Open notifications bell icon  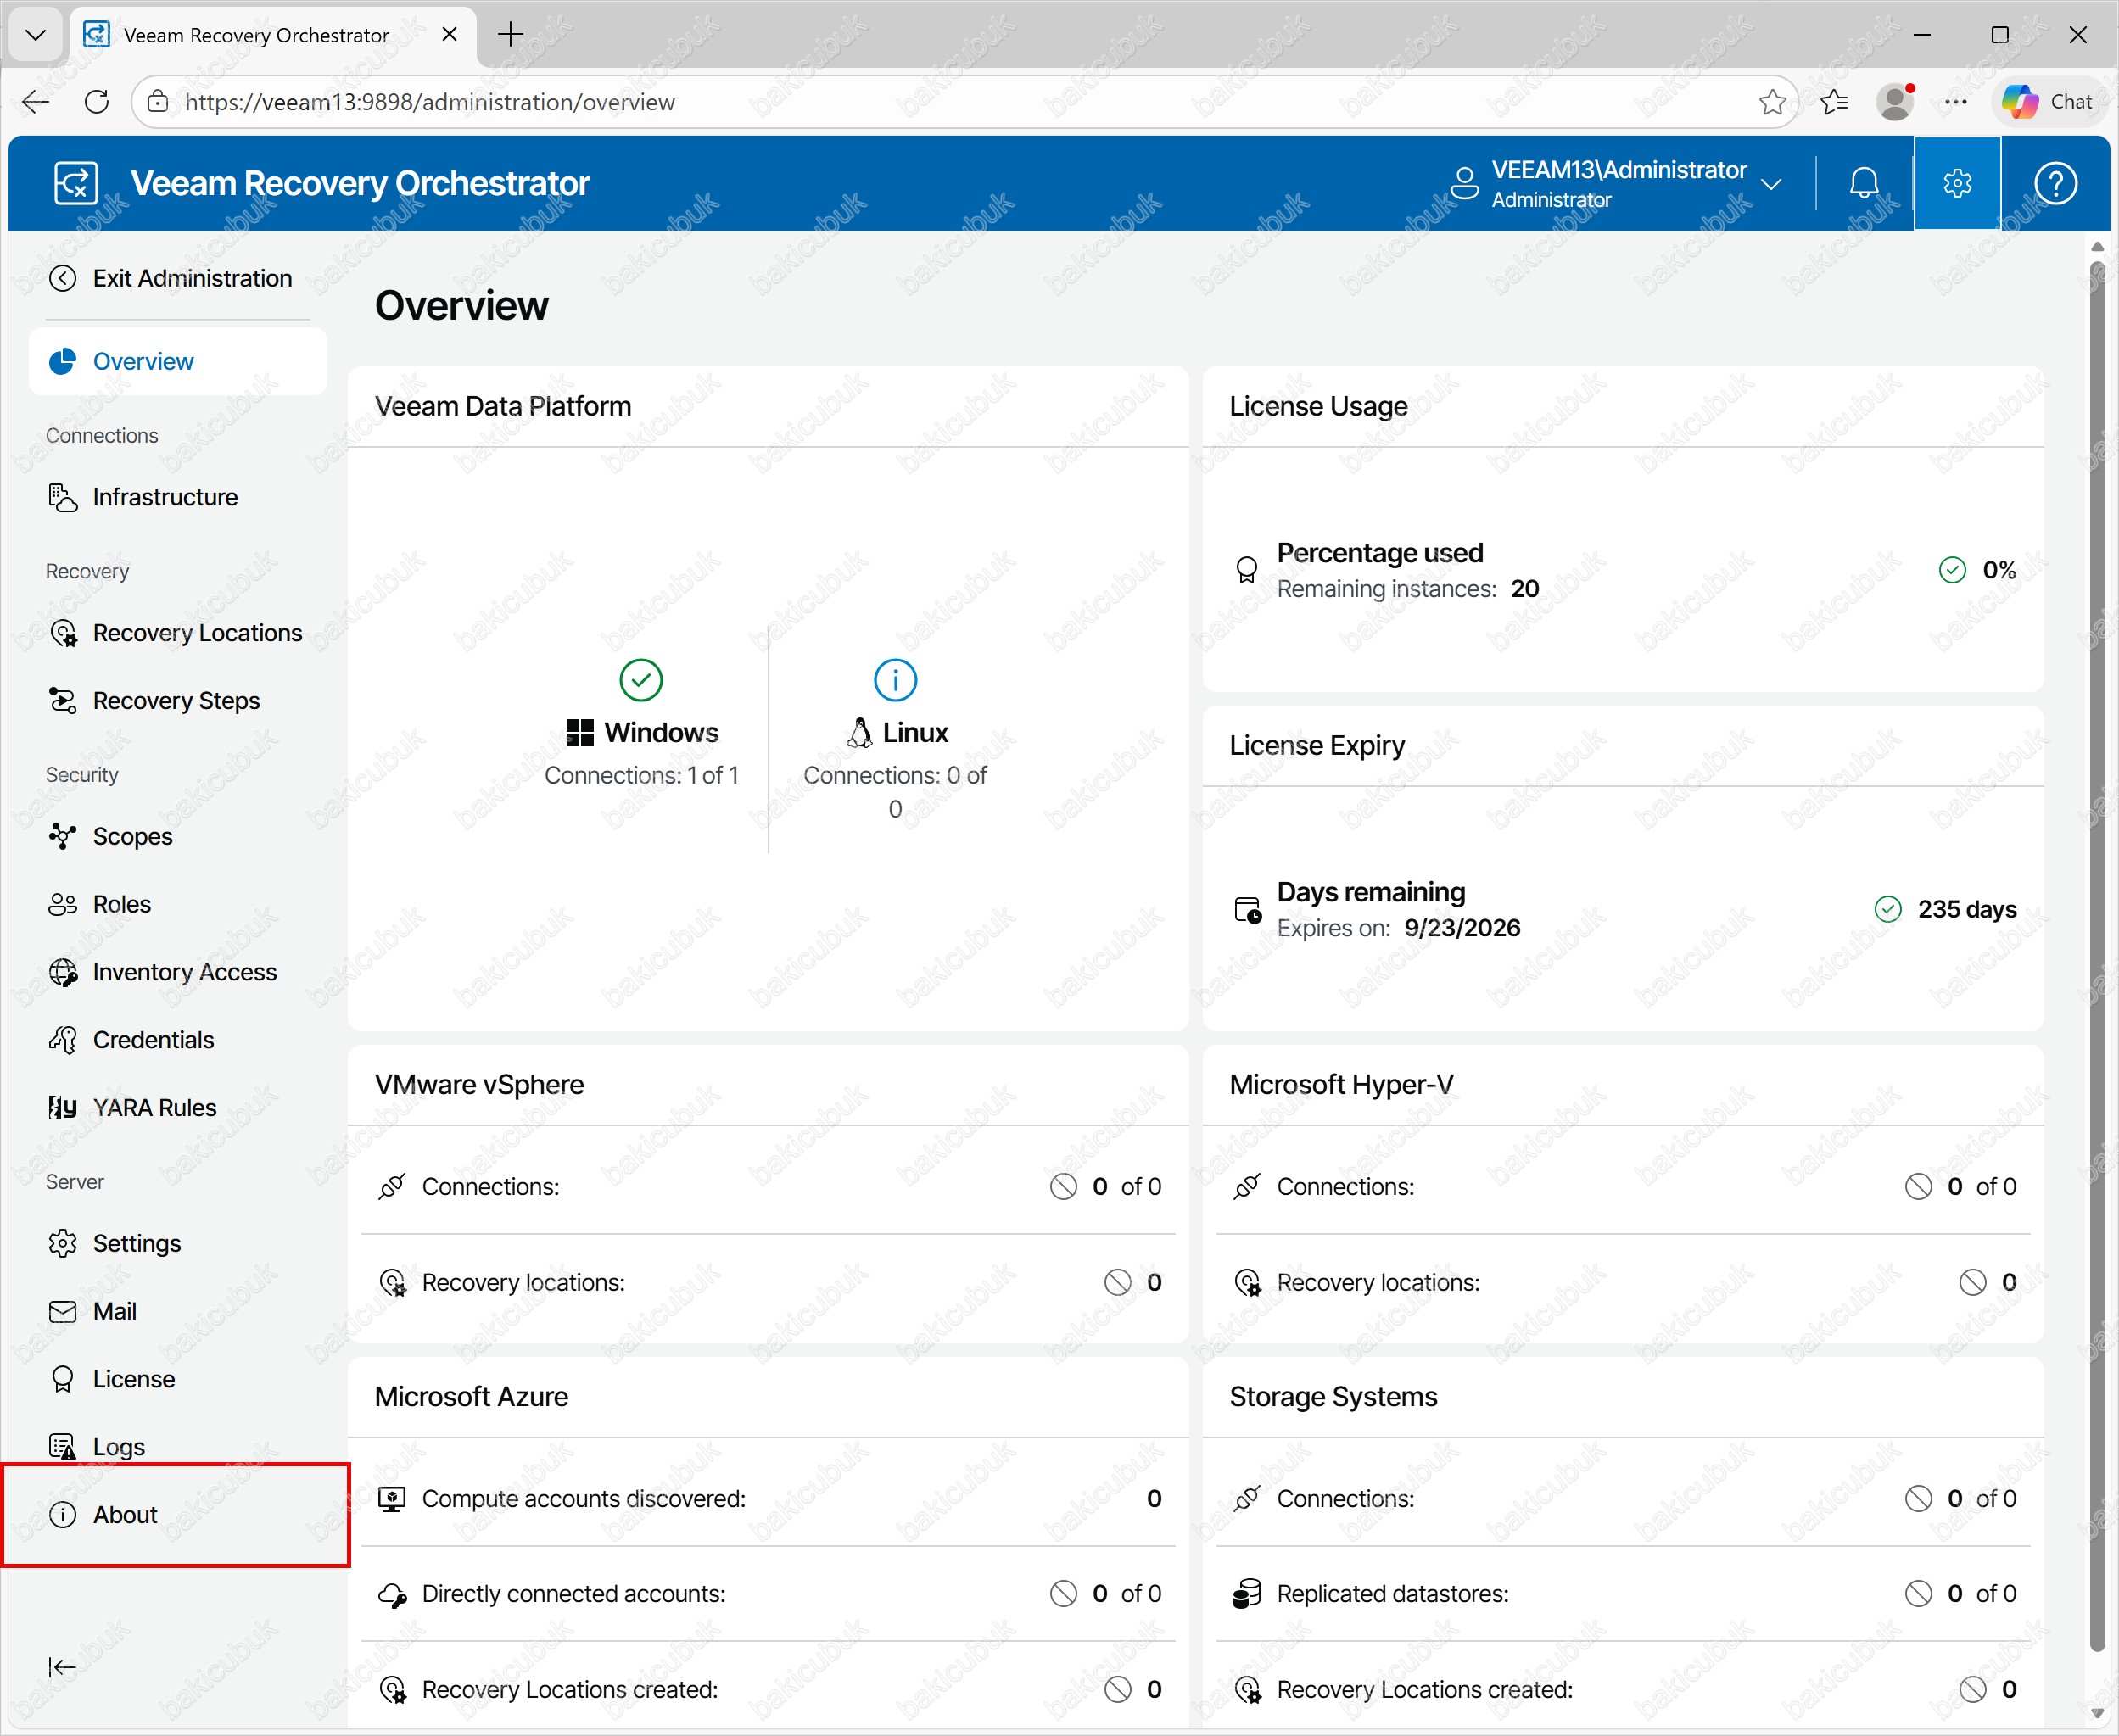click(x=1863, y=183)
